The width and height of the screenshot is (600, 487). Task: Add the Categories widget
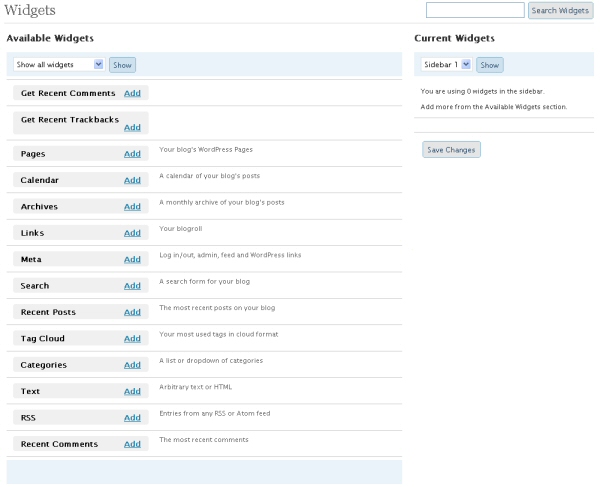click(x=132, y=365)
